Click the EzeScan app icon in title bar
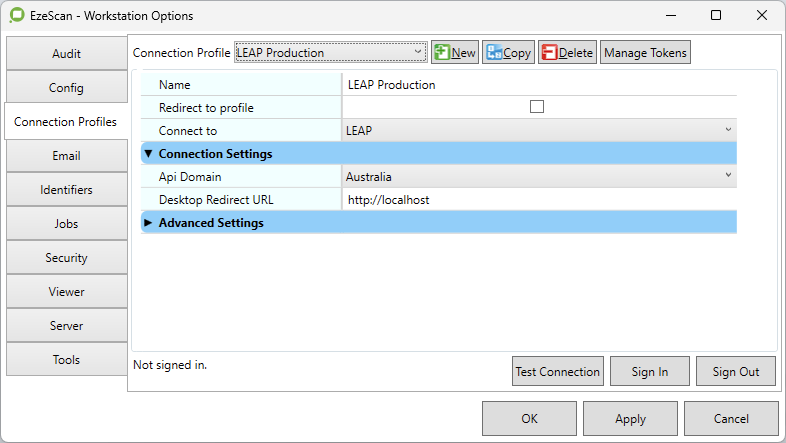This screenshot has height=443, width=786. click(x=17, y=16)
